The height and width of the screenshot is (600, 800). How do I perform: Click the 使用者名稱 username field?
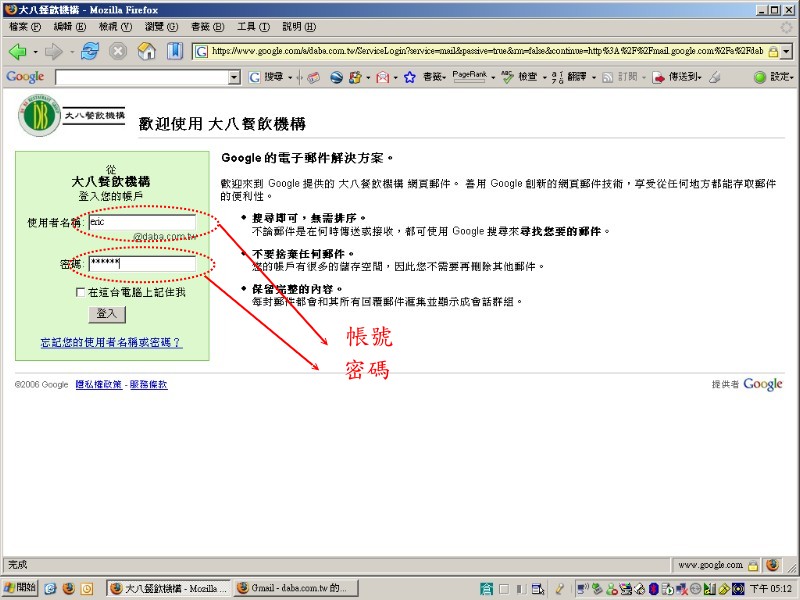click(142, 222)
